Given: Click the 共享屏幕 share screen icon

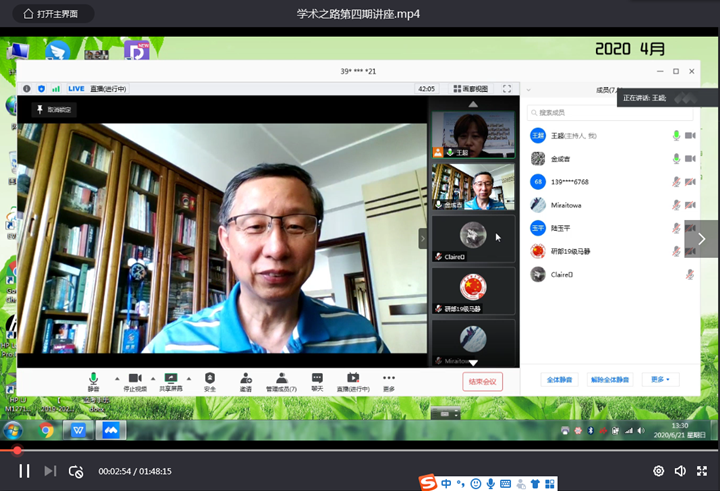Looking at the screenshot, I should [170, 378].
